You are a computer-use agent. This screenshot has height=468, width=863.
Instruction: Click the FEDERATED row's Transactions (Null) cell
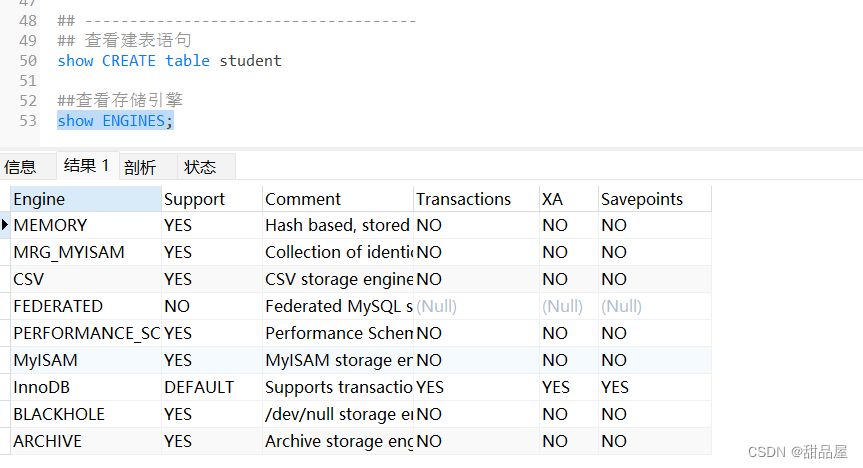click(x=475, y=306)
